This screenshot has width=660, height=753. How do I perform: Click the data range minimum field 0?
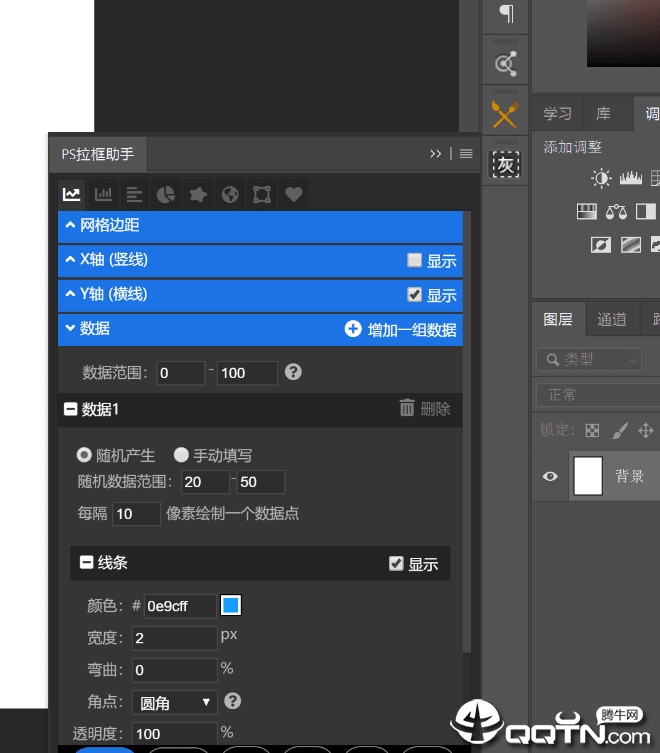(x=181, y=373)
